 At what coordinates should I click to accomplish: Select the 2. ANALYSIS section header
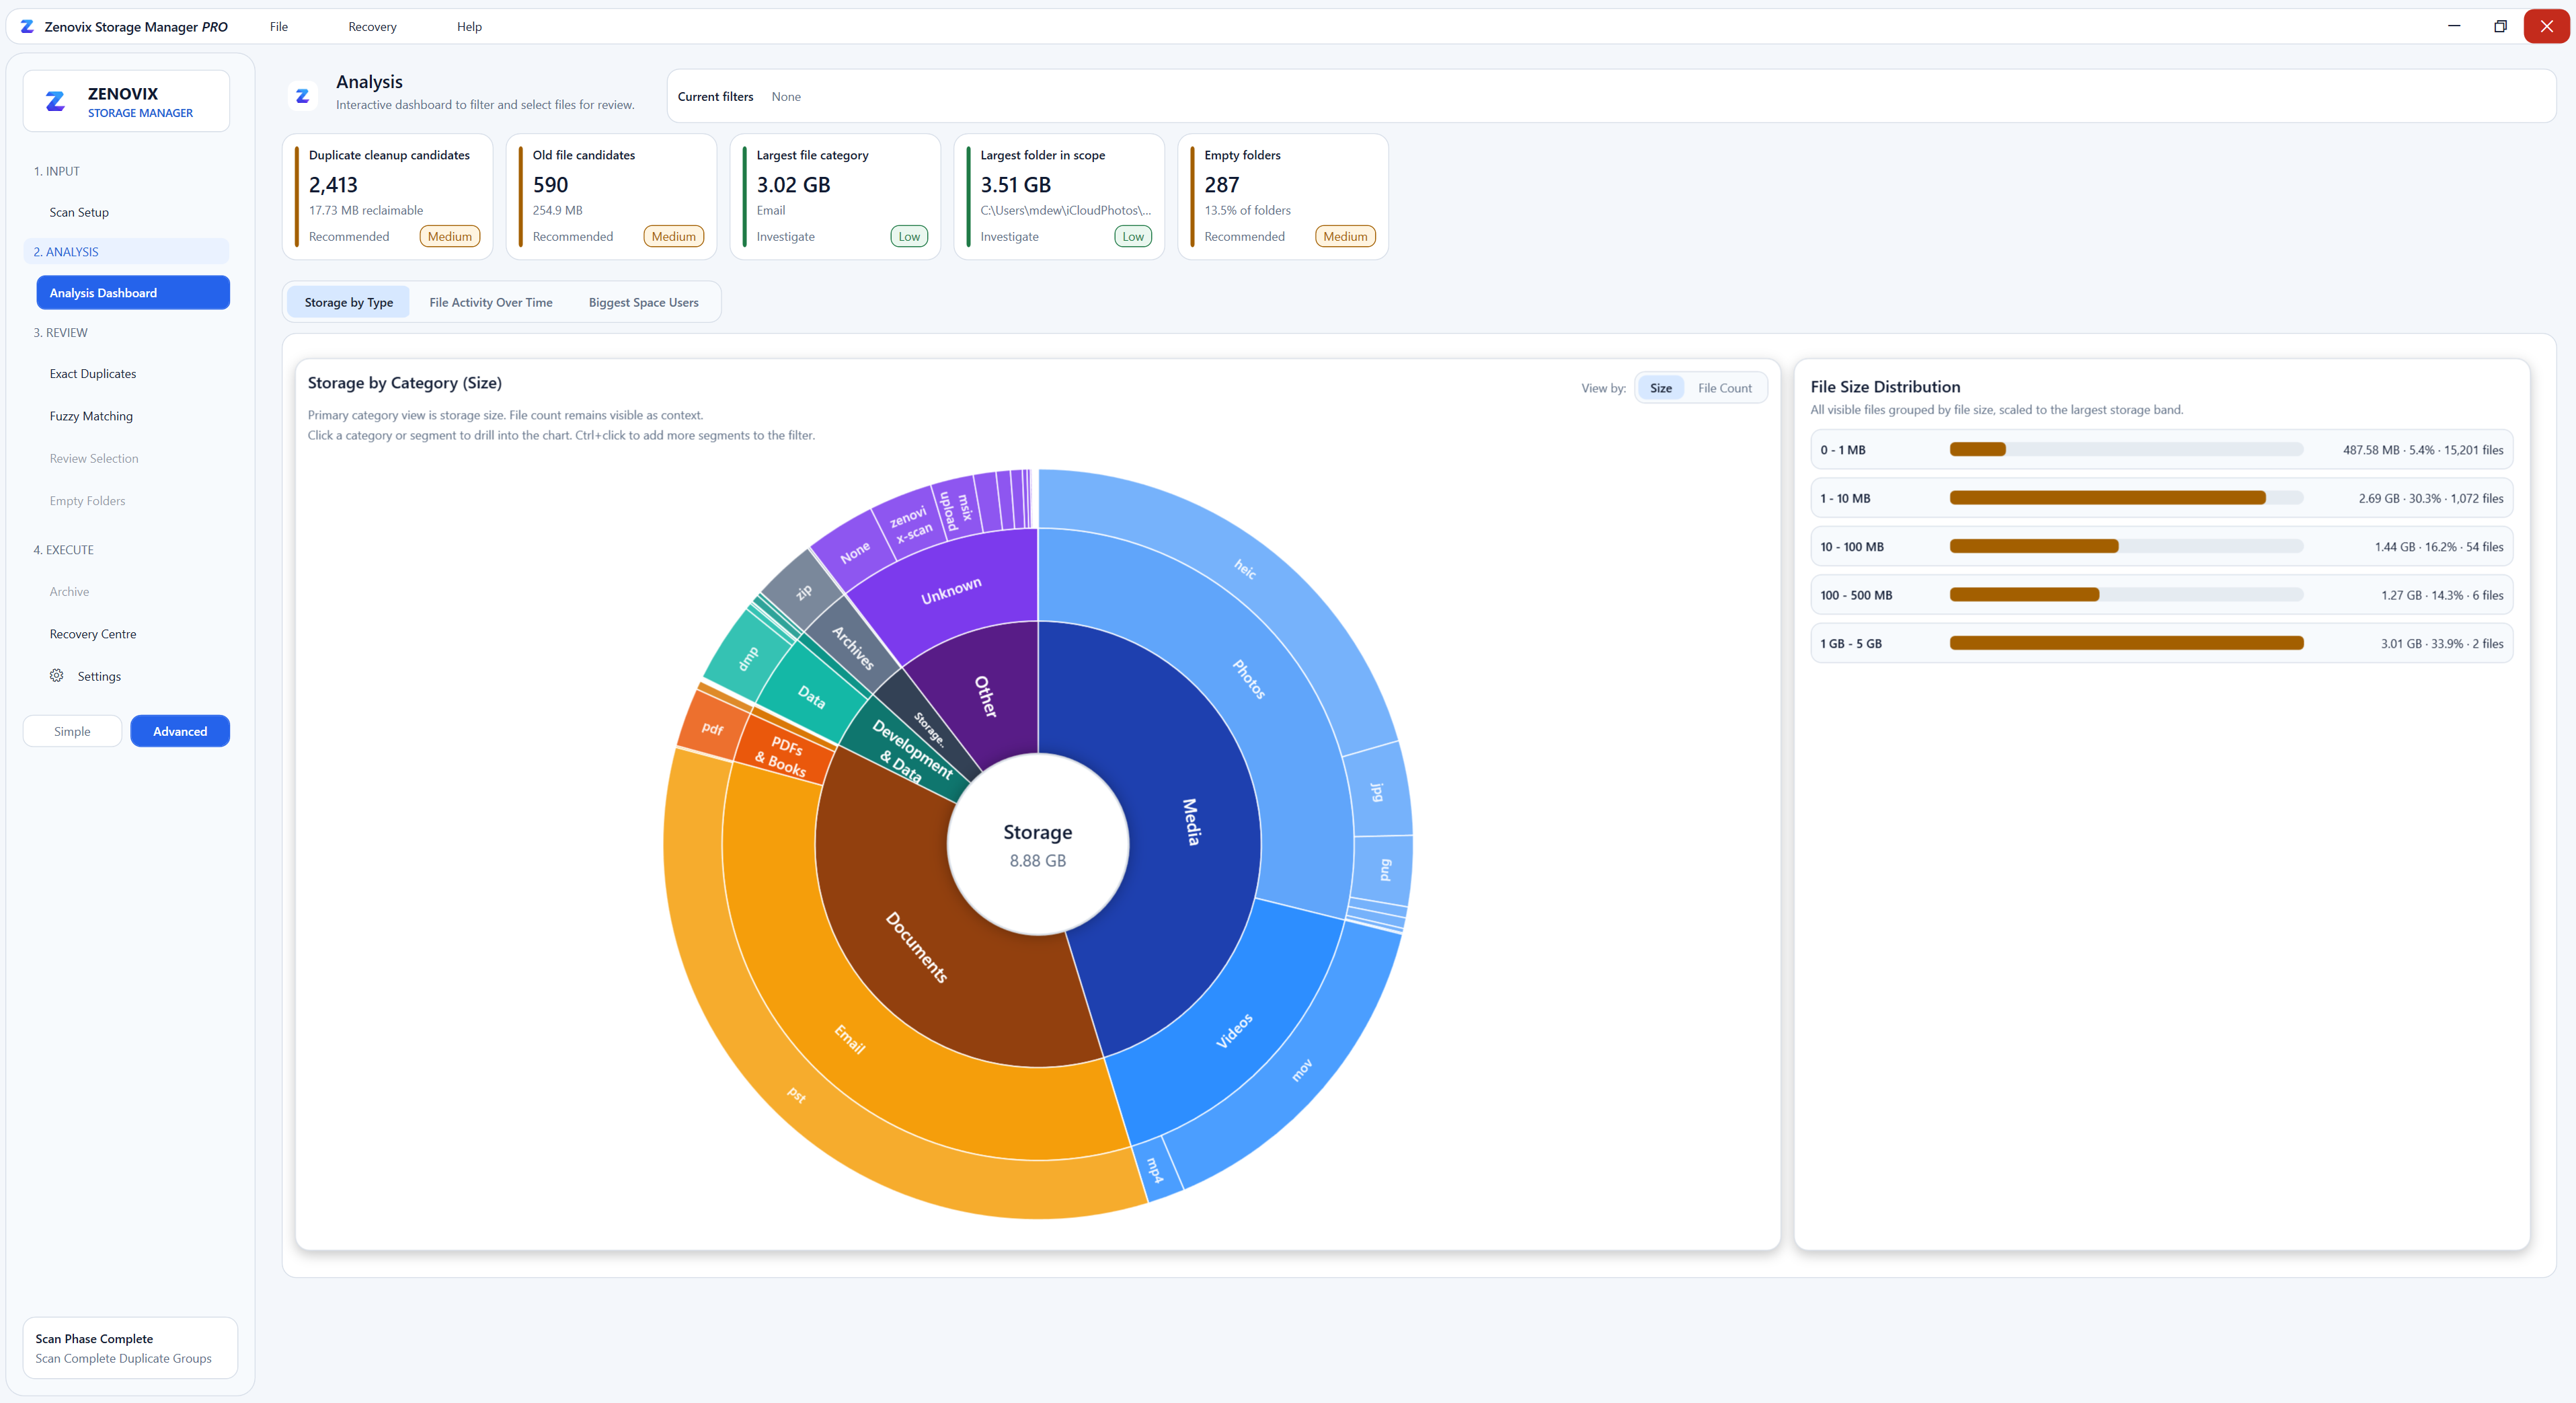(126, 252)
